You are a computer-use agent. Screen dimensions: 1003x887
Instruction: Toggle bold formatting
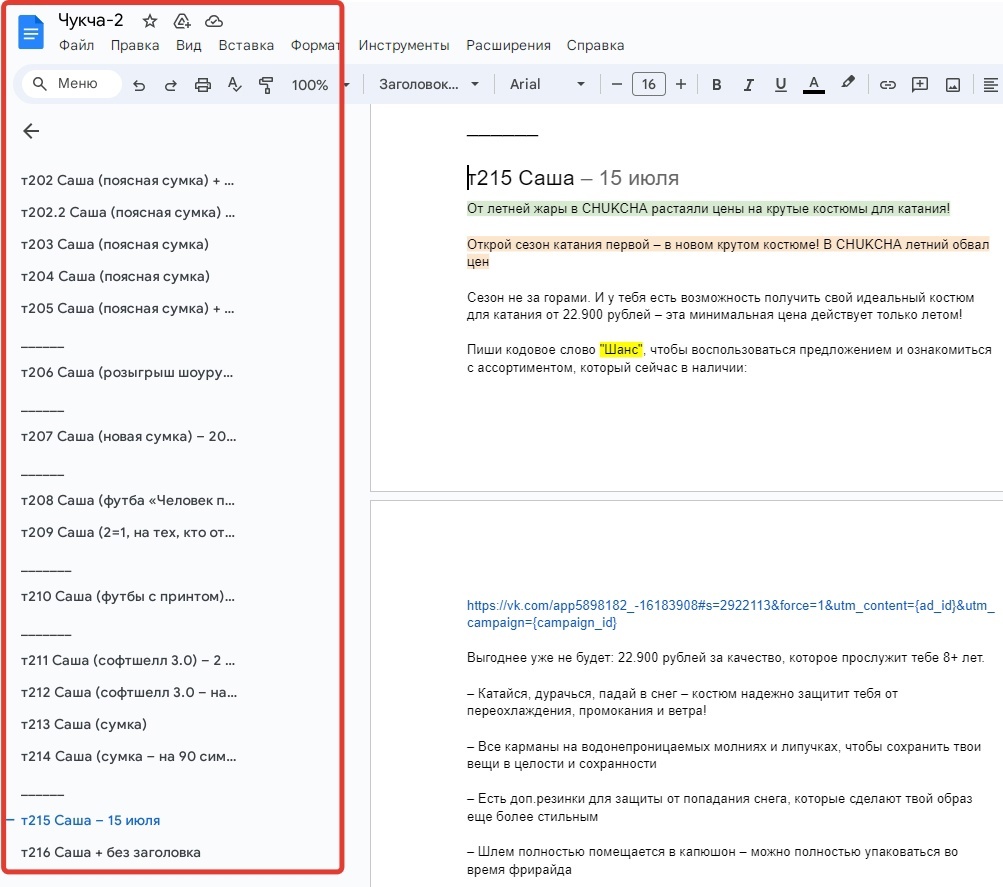pos(716,84)
